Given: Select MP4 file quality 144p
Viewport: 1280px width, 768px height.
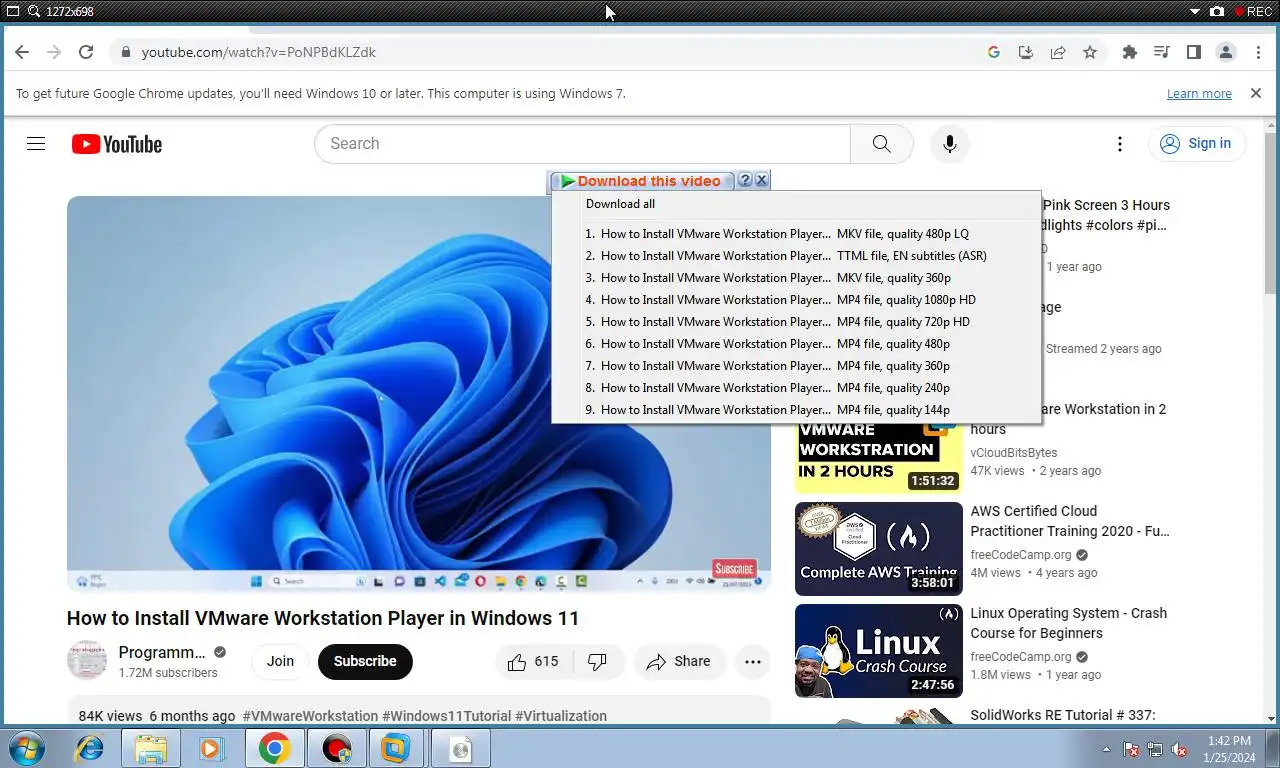Looking at the screenshot, I should tap(796, 410).
